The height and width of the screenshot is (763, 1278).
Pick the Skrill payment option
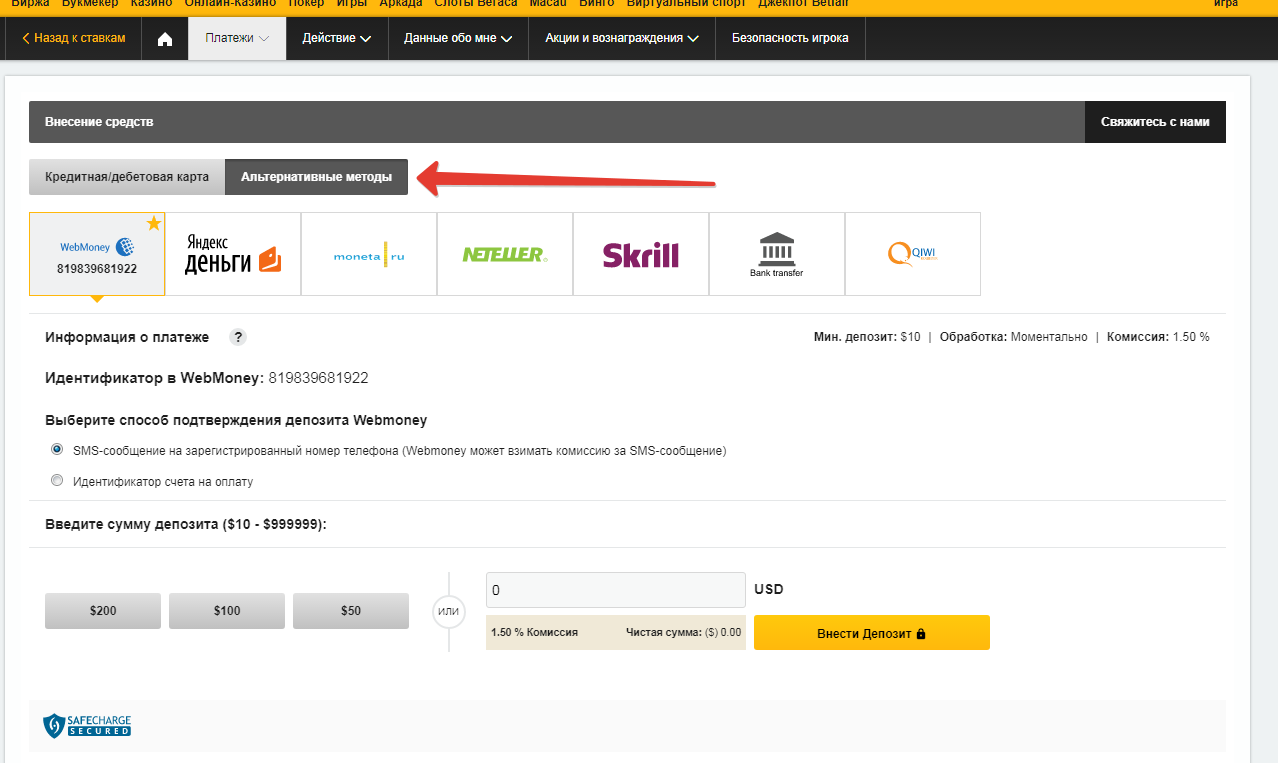pyautogui.click(x=641, y=254)
